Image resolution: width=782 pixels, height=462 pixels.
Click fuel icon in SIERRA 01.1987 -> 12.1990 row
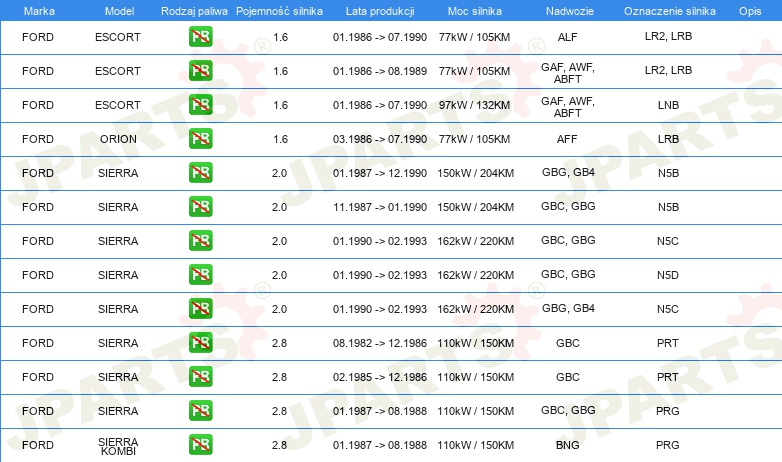[200, 172]
